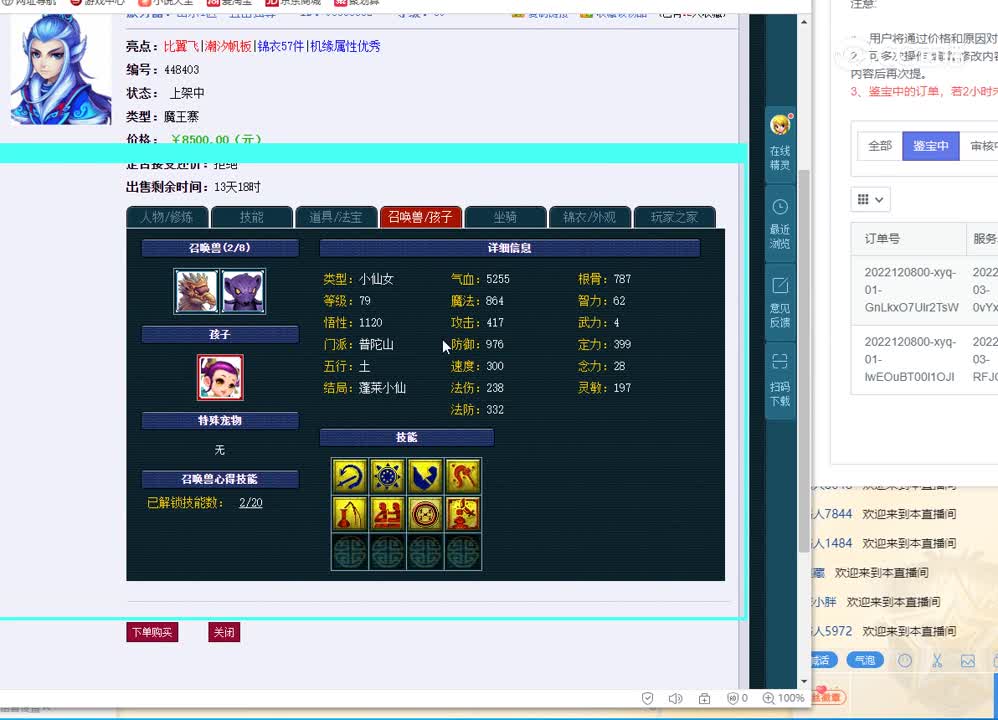Open the 最近浏览 recent history sidebar item

point(780,224)
